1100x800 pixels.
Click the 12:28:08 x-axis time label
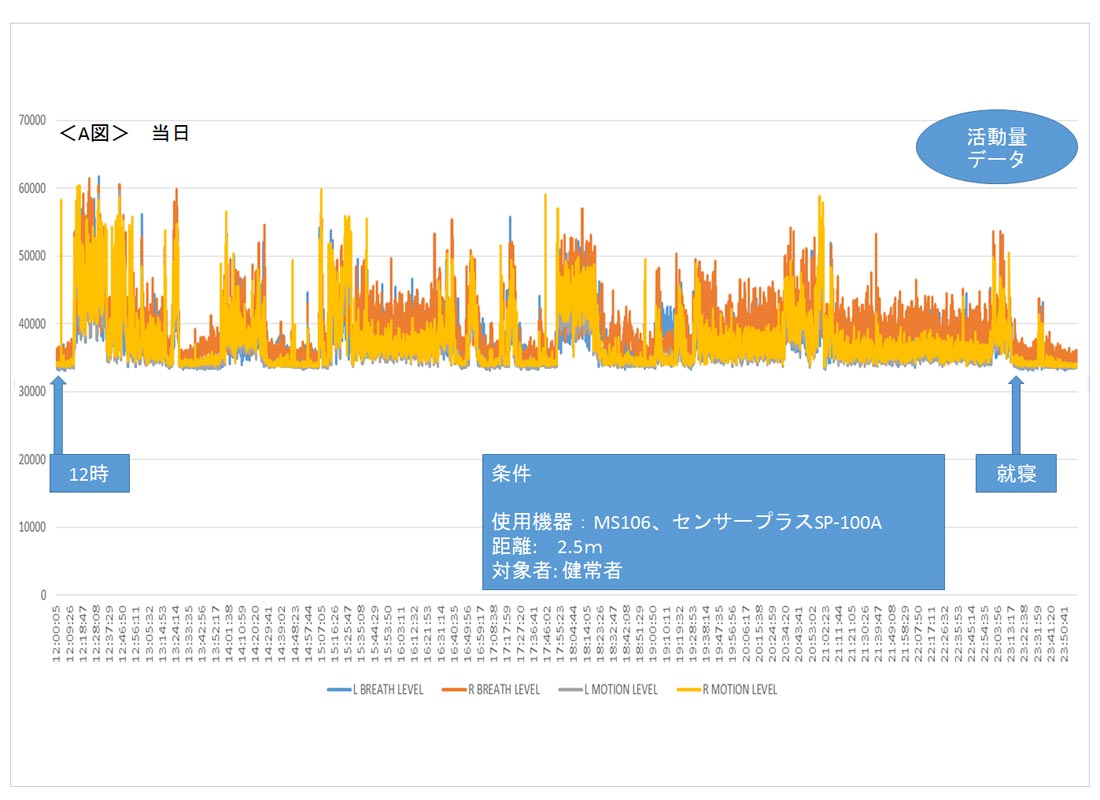(x=96, y=634)
